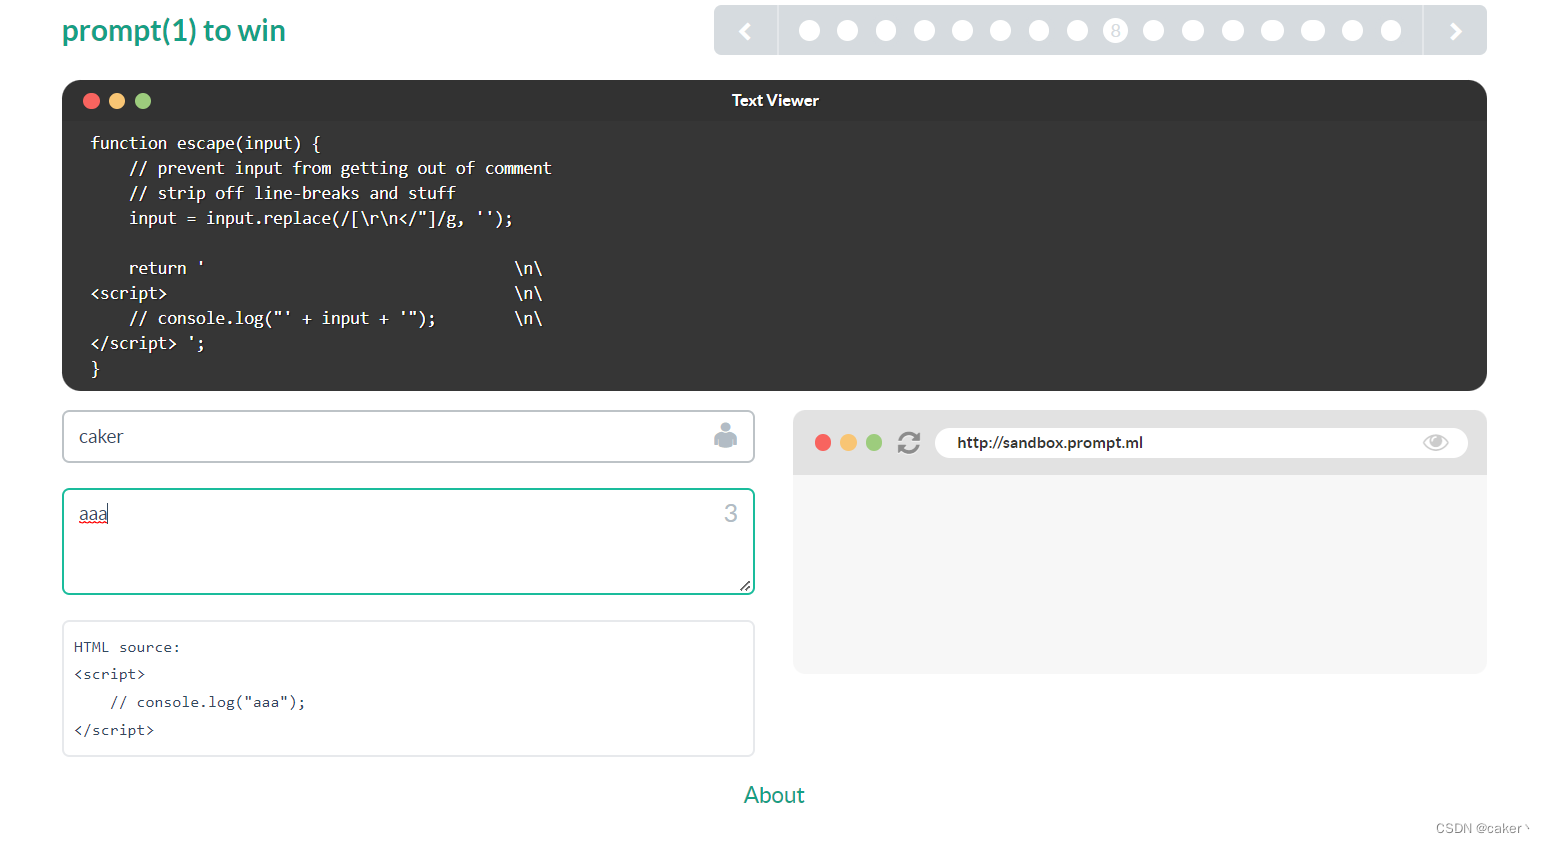Click red dot of sandbox browser panel
1545x843 pixels.
coord(823,443)
